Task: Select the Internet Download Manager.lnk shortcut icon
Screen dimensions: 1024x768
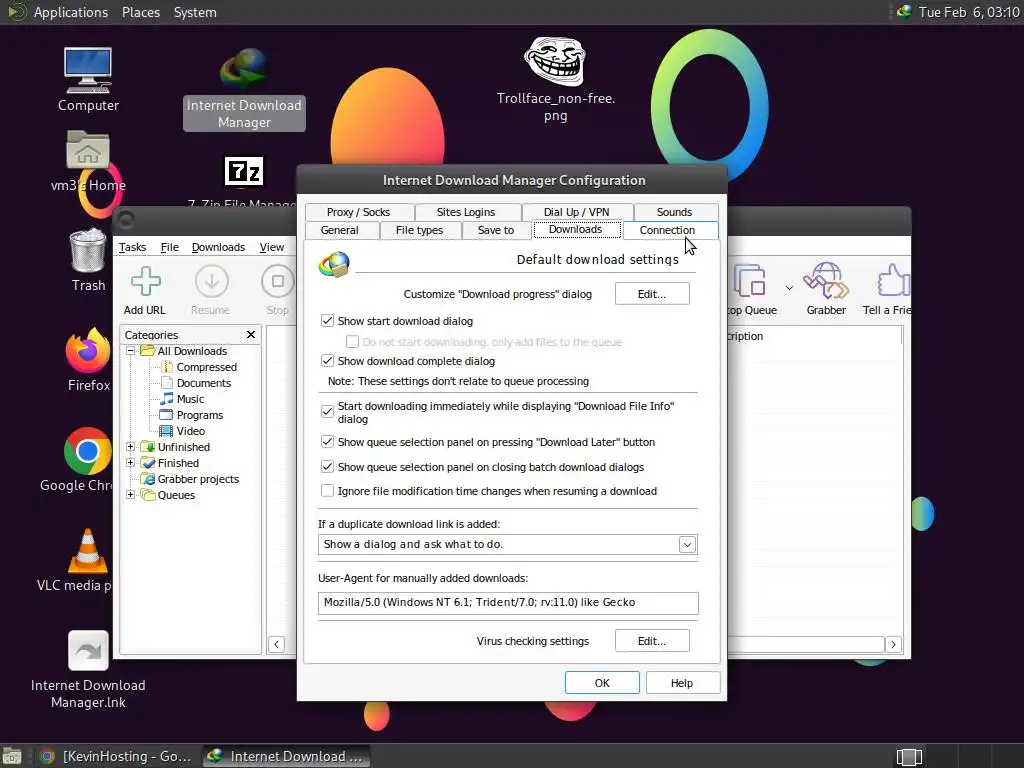Action: 88,650
